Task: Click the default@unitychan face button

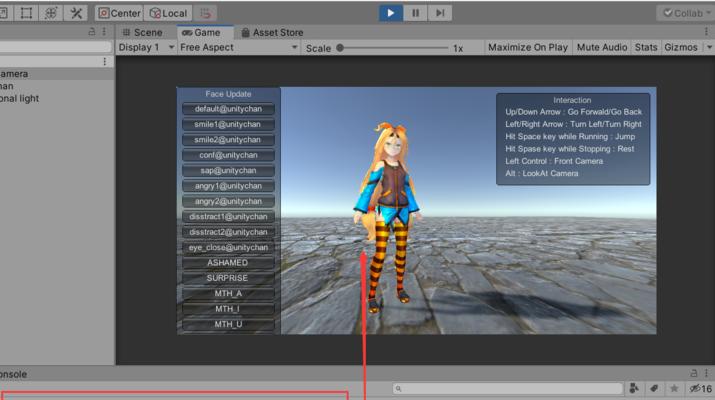Action: click(x=228, y=109)
